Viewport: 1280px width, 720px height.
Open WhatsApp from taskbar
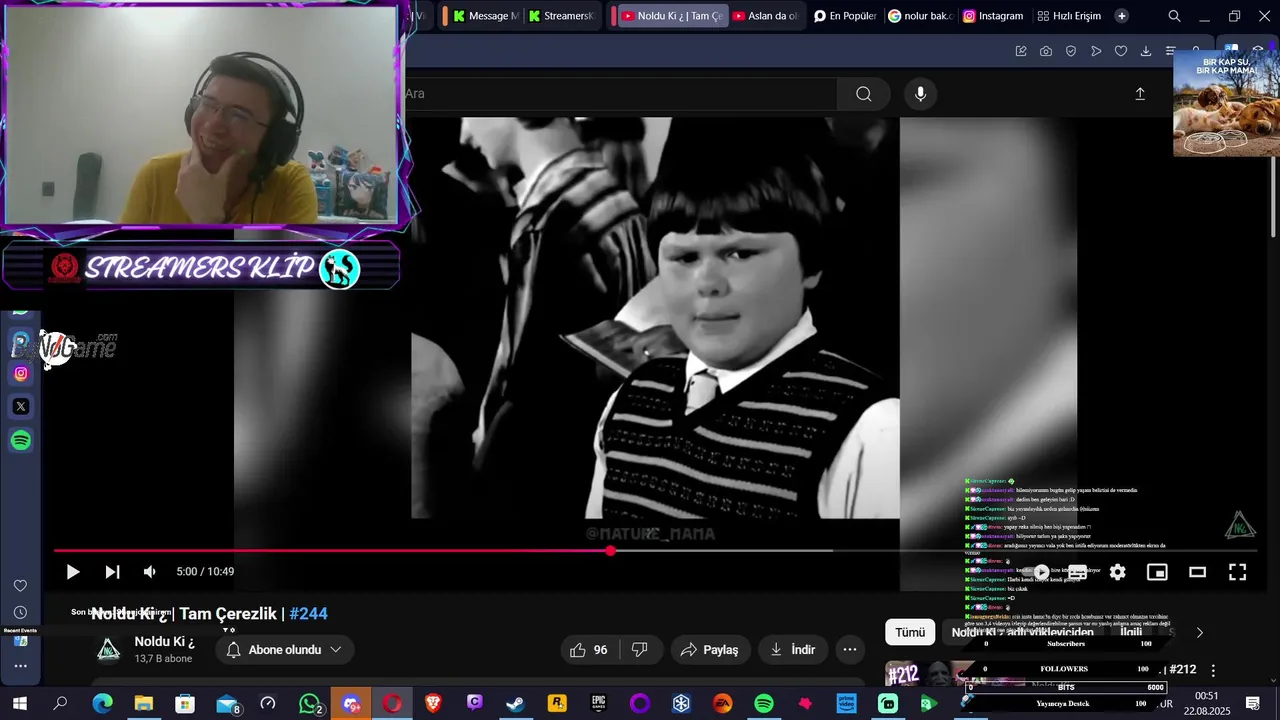pyautogui.click(x=311, y=704)
